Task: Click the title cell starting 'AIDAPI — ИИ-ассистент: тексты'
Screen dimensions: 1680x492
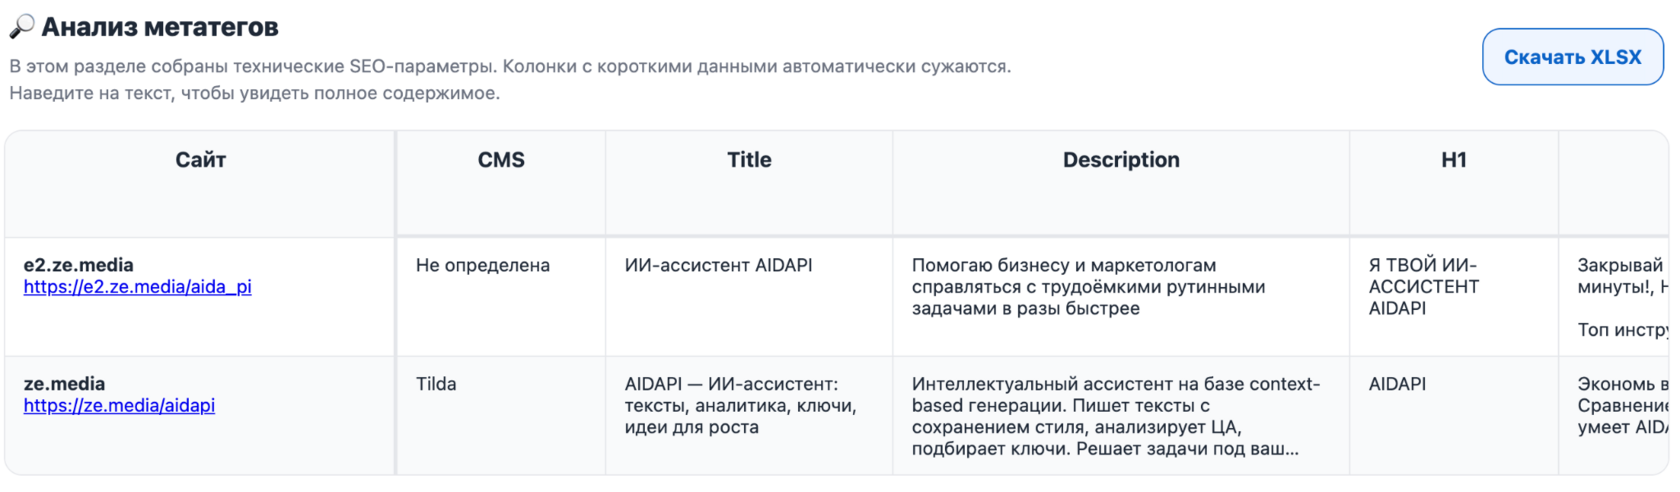Action: pos(740,406)
